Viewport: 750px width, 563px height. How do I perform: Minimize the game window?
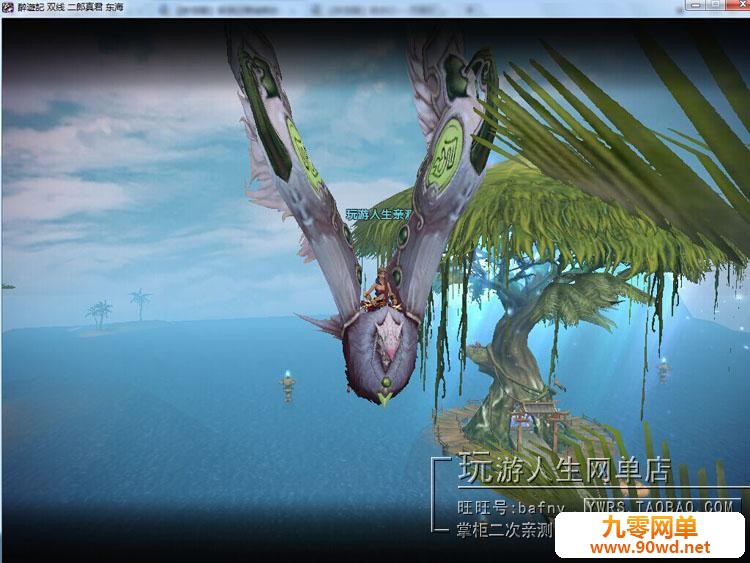[x=695, y=4]
